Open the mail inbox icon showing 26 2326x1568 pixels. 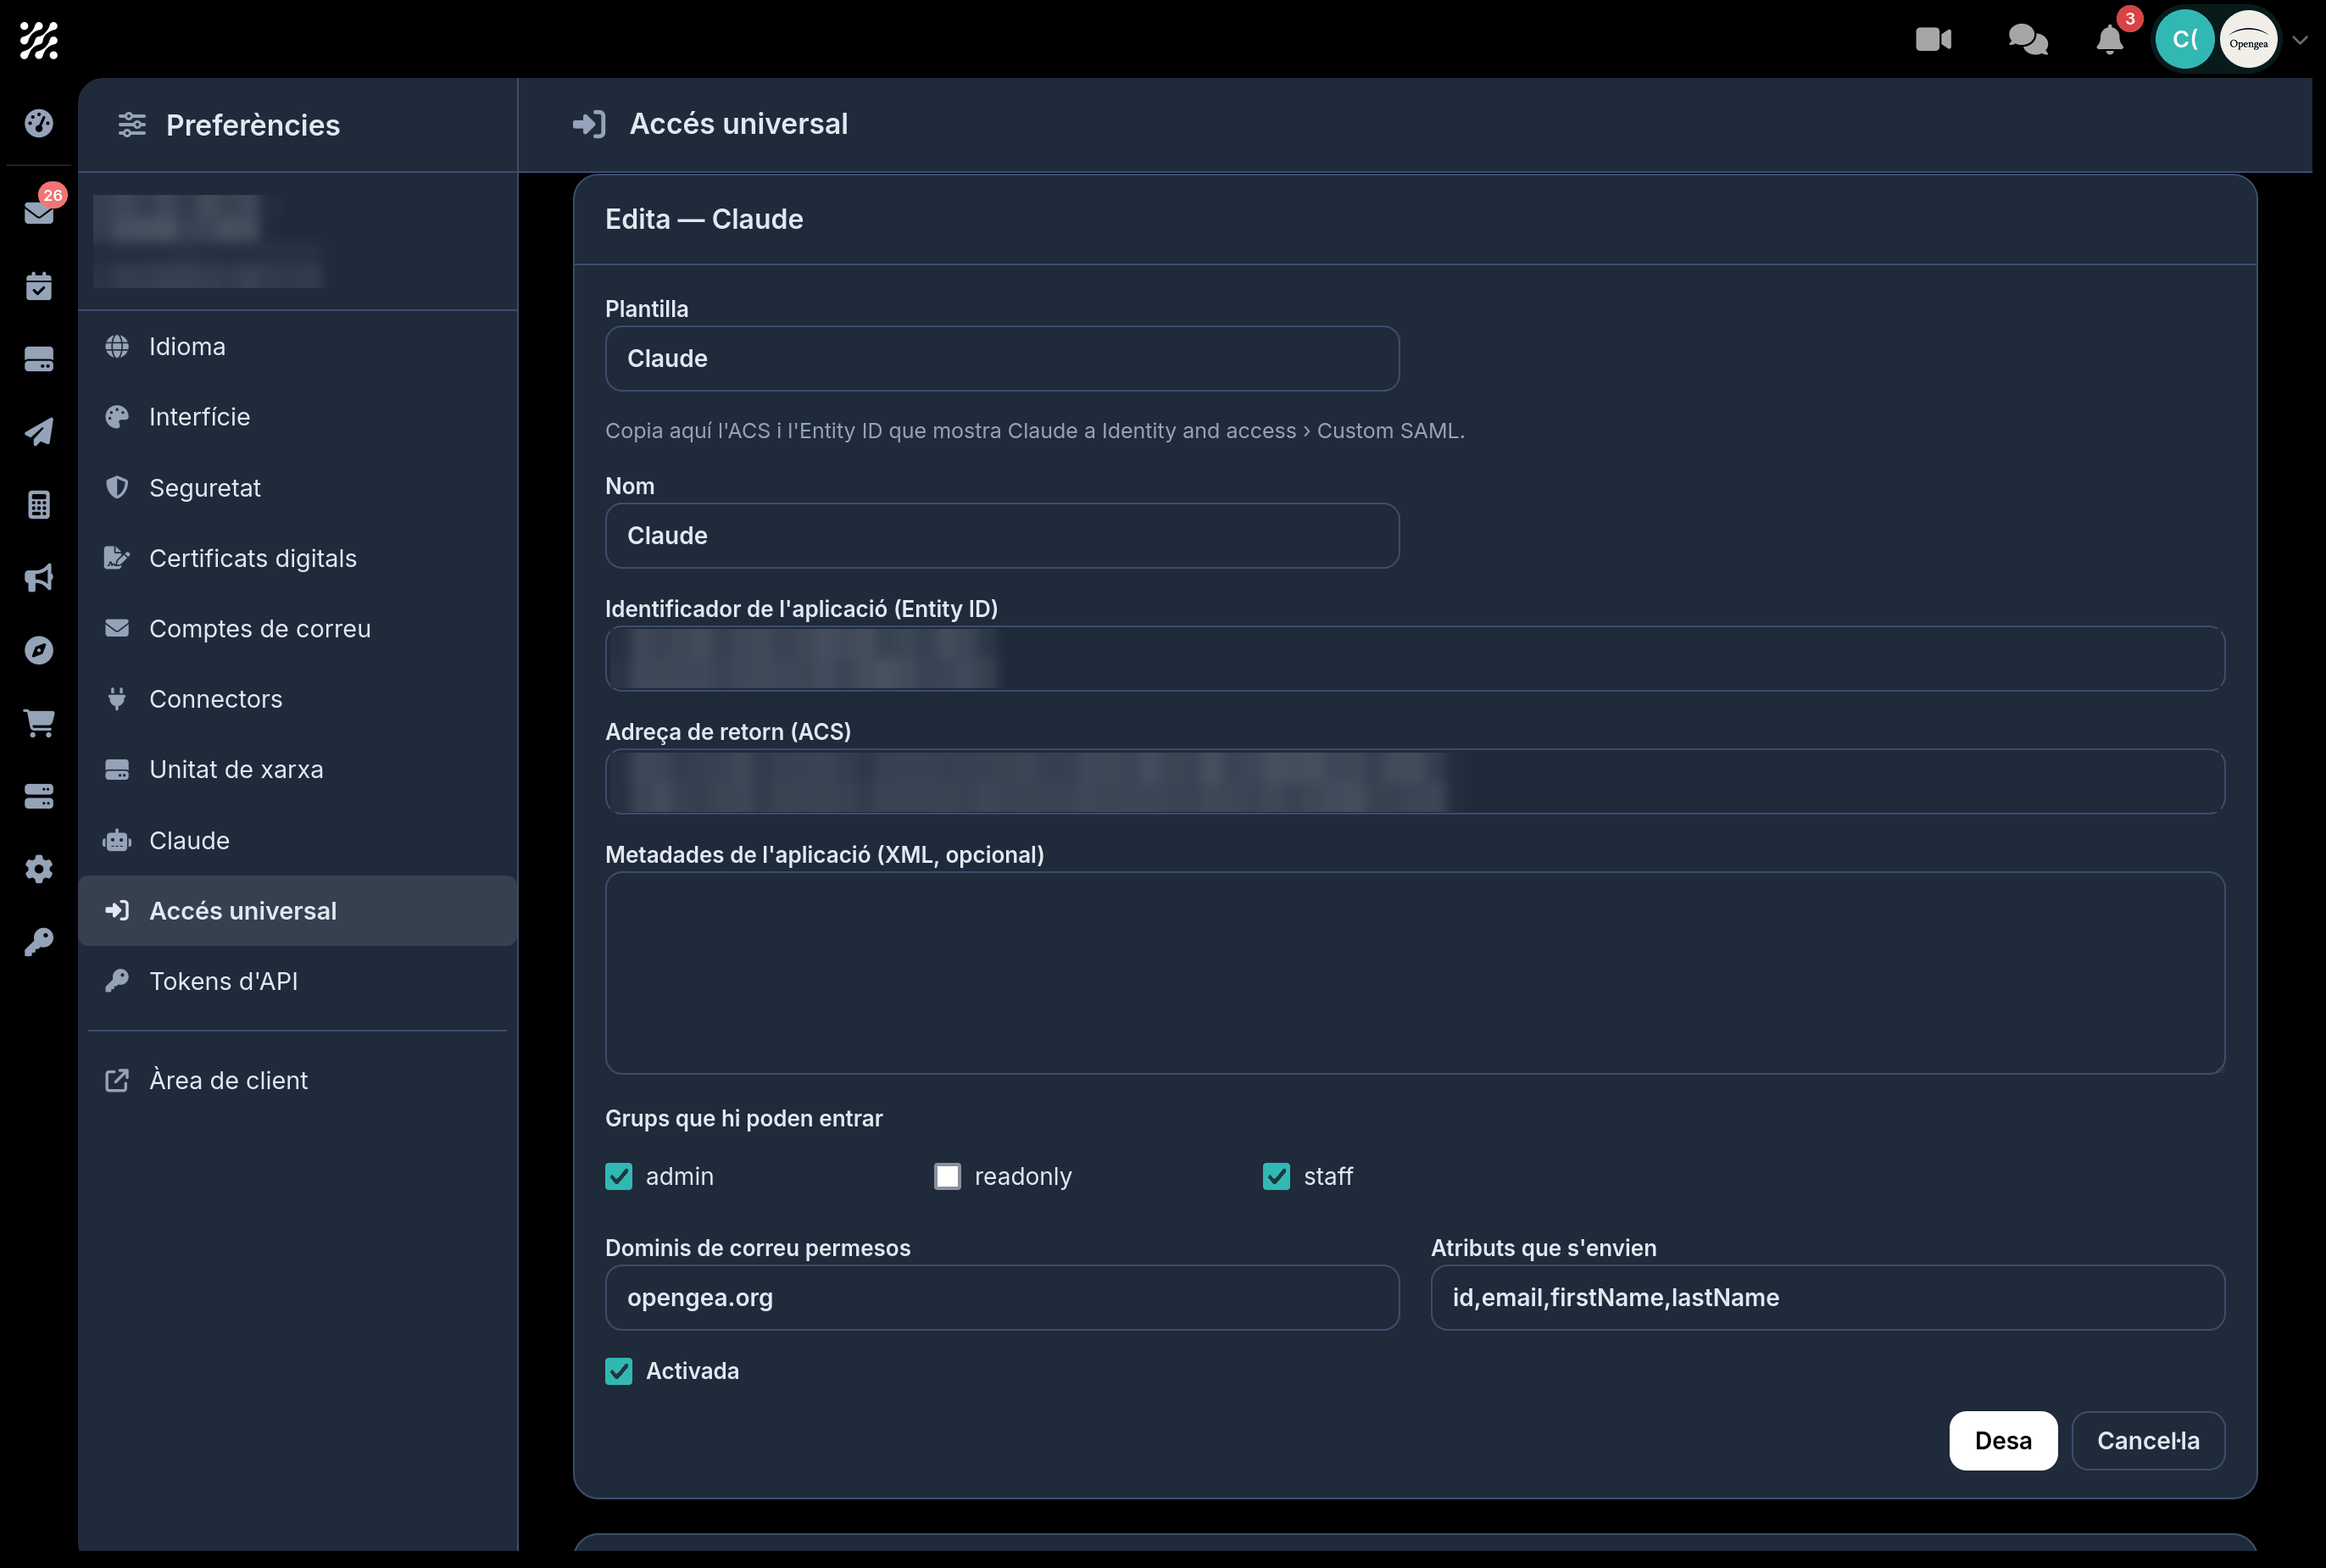(39, 212)
